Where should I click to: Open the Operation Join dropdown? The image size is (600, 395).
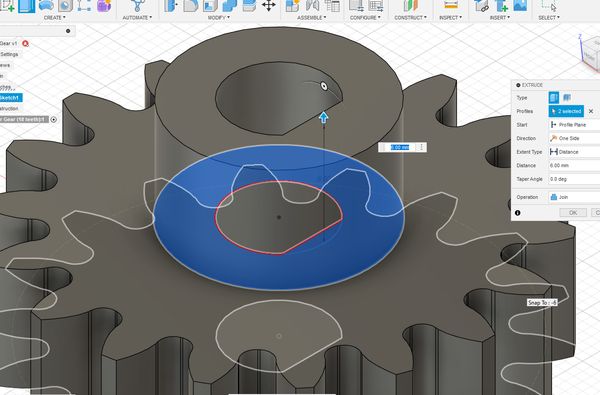click(574, 197)
